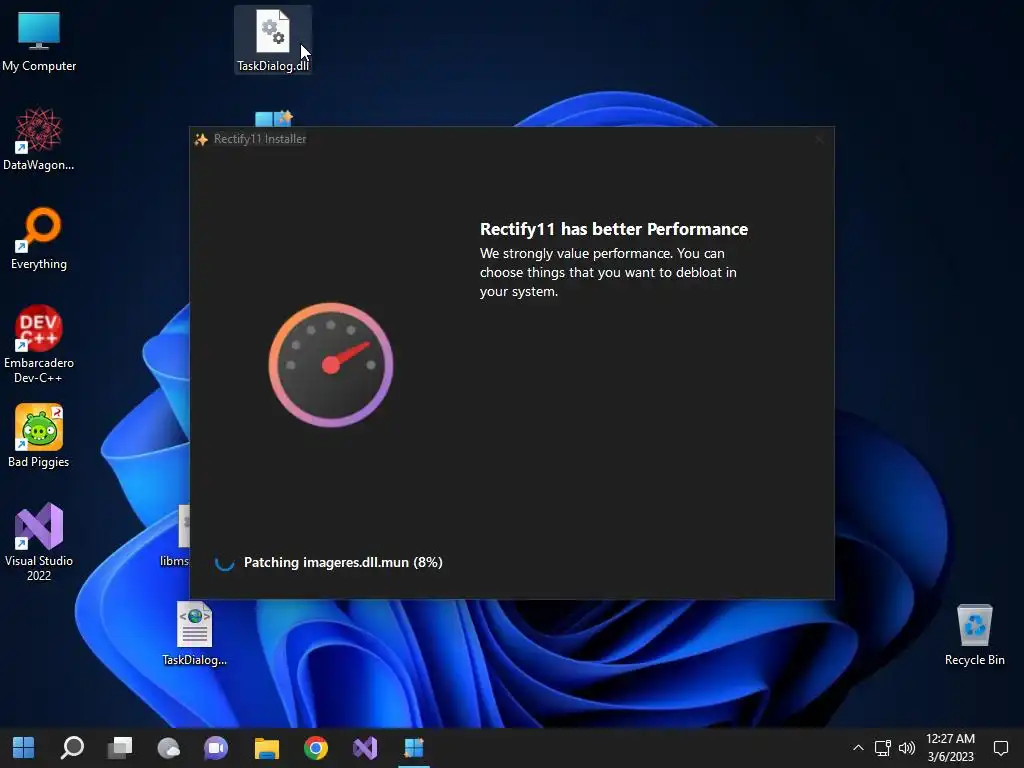The height and width of the screenshot is (768, 1024).
Task: Select the DataWagon shortcut icon
Action: pos(39,140)
